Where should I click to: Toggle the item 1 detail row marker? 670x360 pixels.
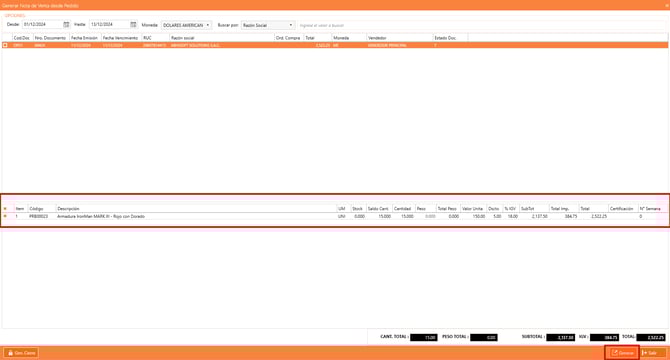tap(5, 217)
